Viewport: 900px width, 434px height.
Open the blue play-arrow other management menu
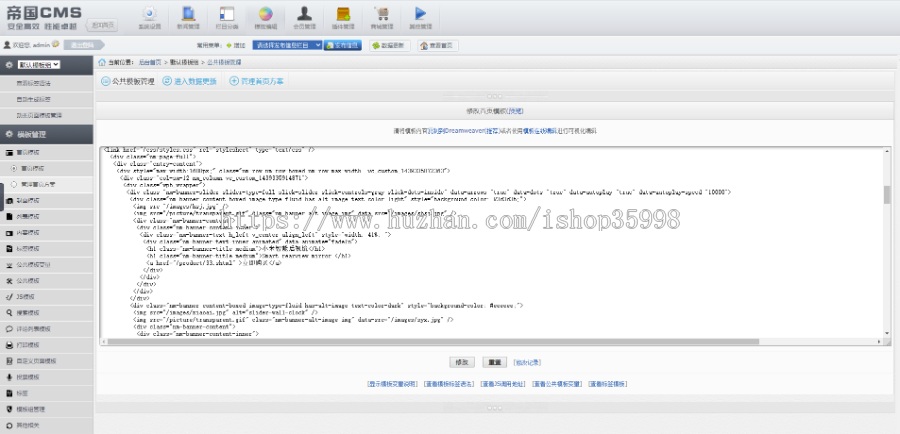pos(421,18)
